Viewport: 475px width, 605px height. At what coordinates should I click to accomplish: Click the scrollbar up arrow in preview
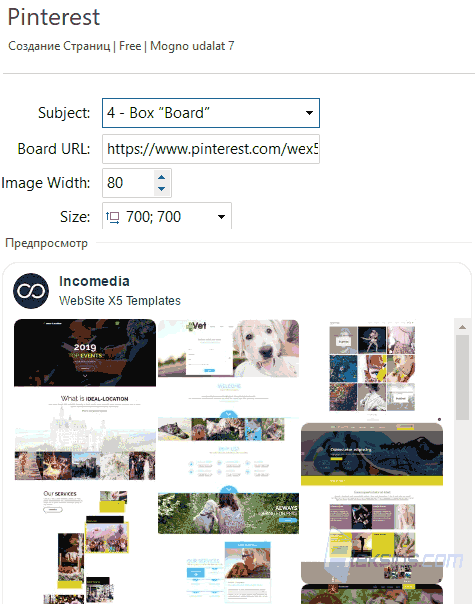click(463, 327)
